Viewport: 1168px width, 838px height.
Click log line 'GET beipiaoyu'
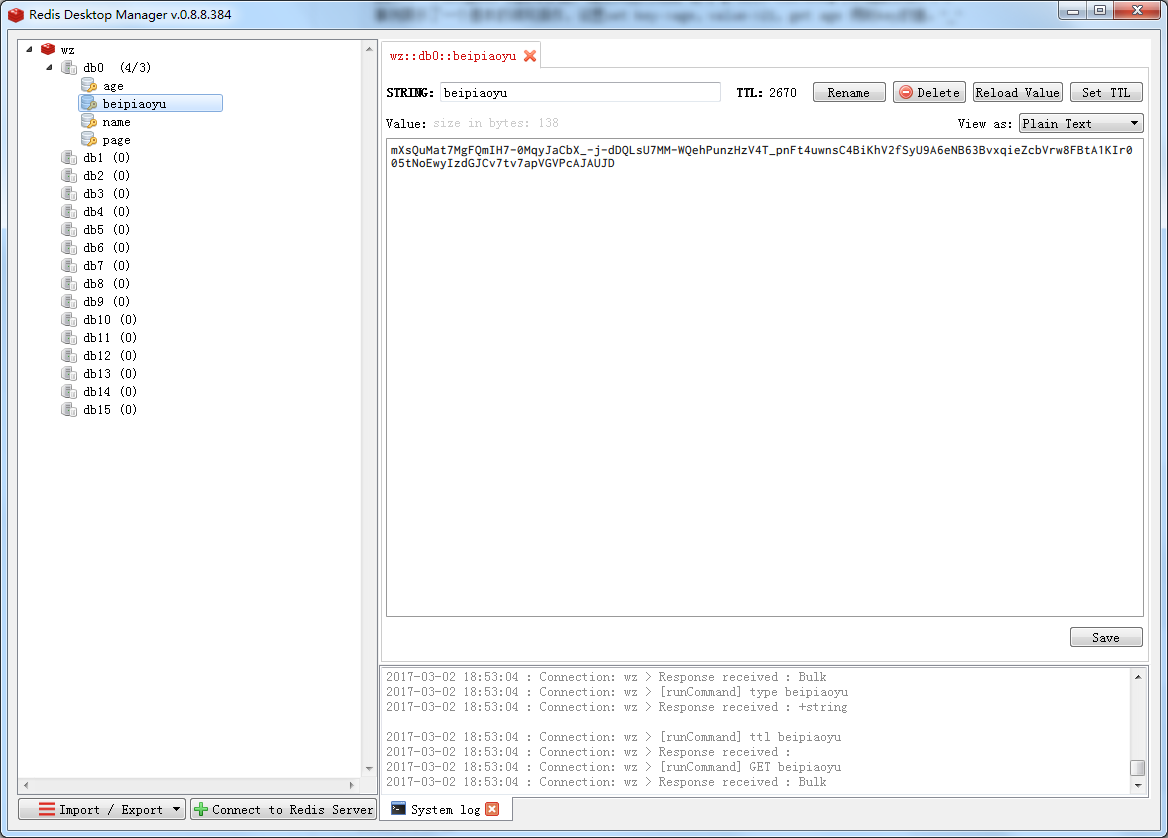(613, 766)
